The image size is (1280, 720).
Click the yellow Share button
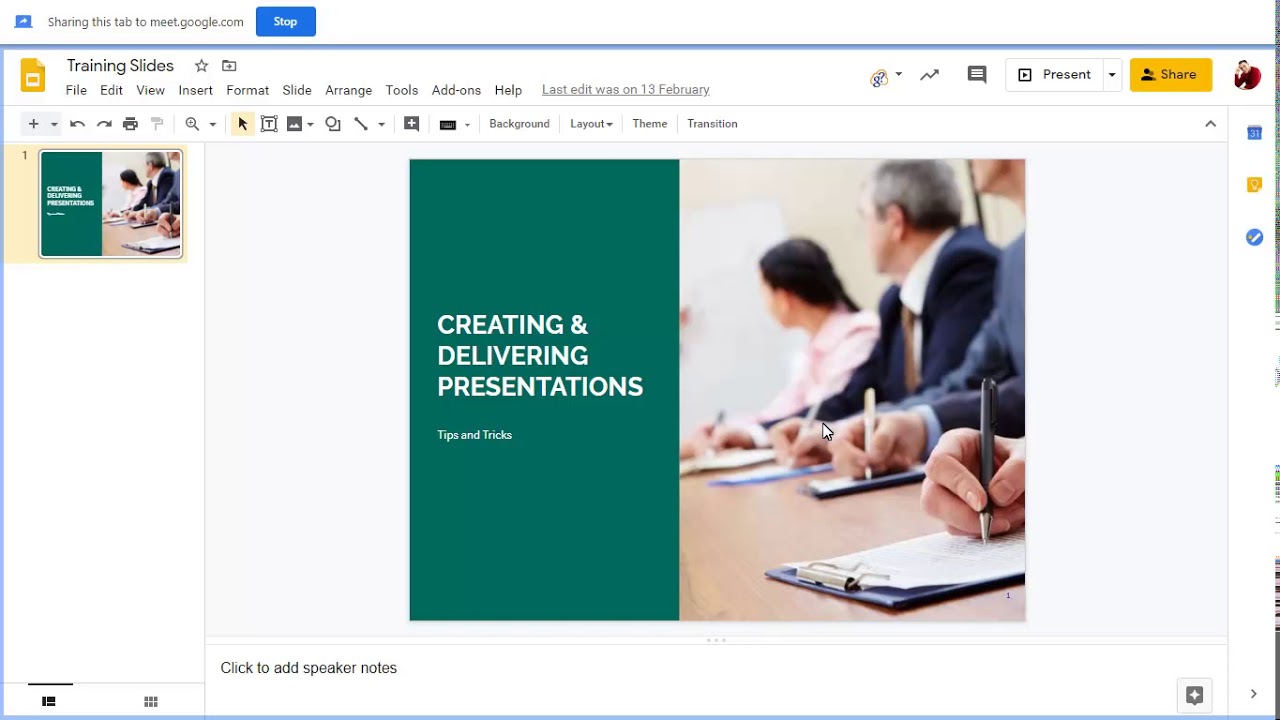(x=1171, y=75)
